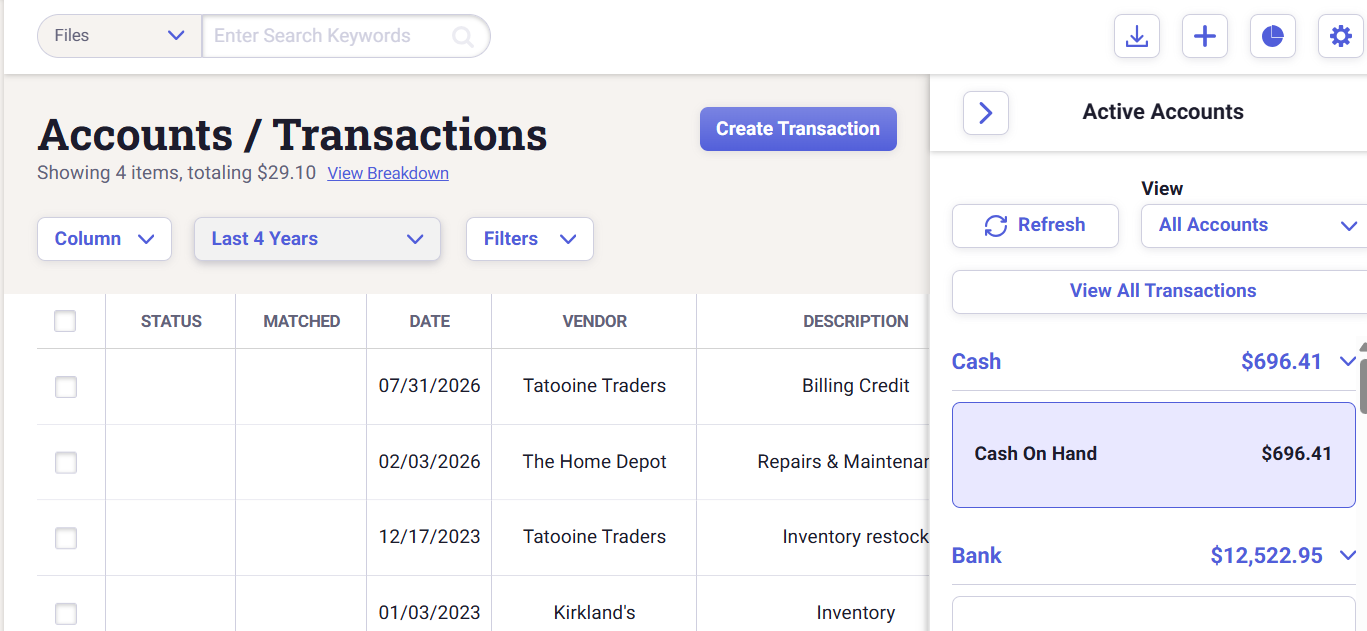Image resolution: width=1367 pixels, height=631 pixels.
Task: Check the box for the 12/17/2023 Tatooine Traders row
Action: point(65,538)
